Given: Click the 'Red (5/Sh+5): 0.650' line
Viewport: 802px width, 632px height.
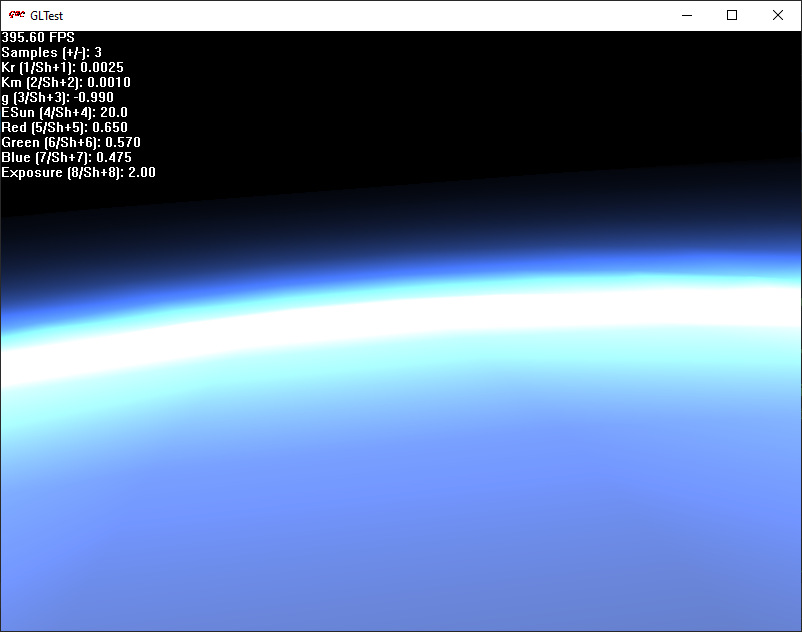Looking at the screenshot, I should (x=64, y=127).
